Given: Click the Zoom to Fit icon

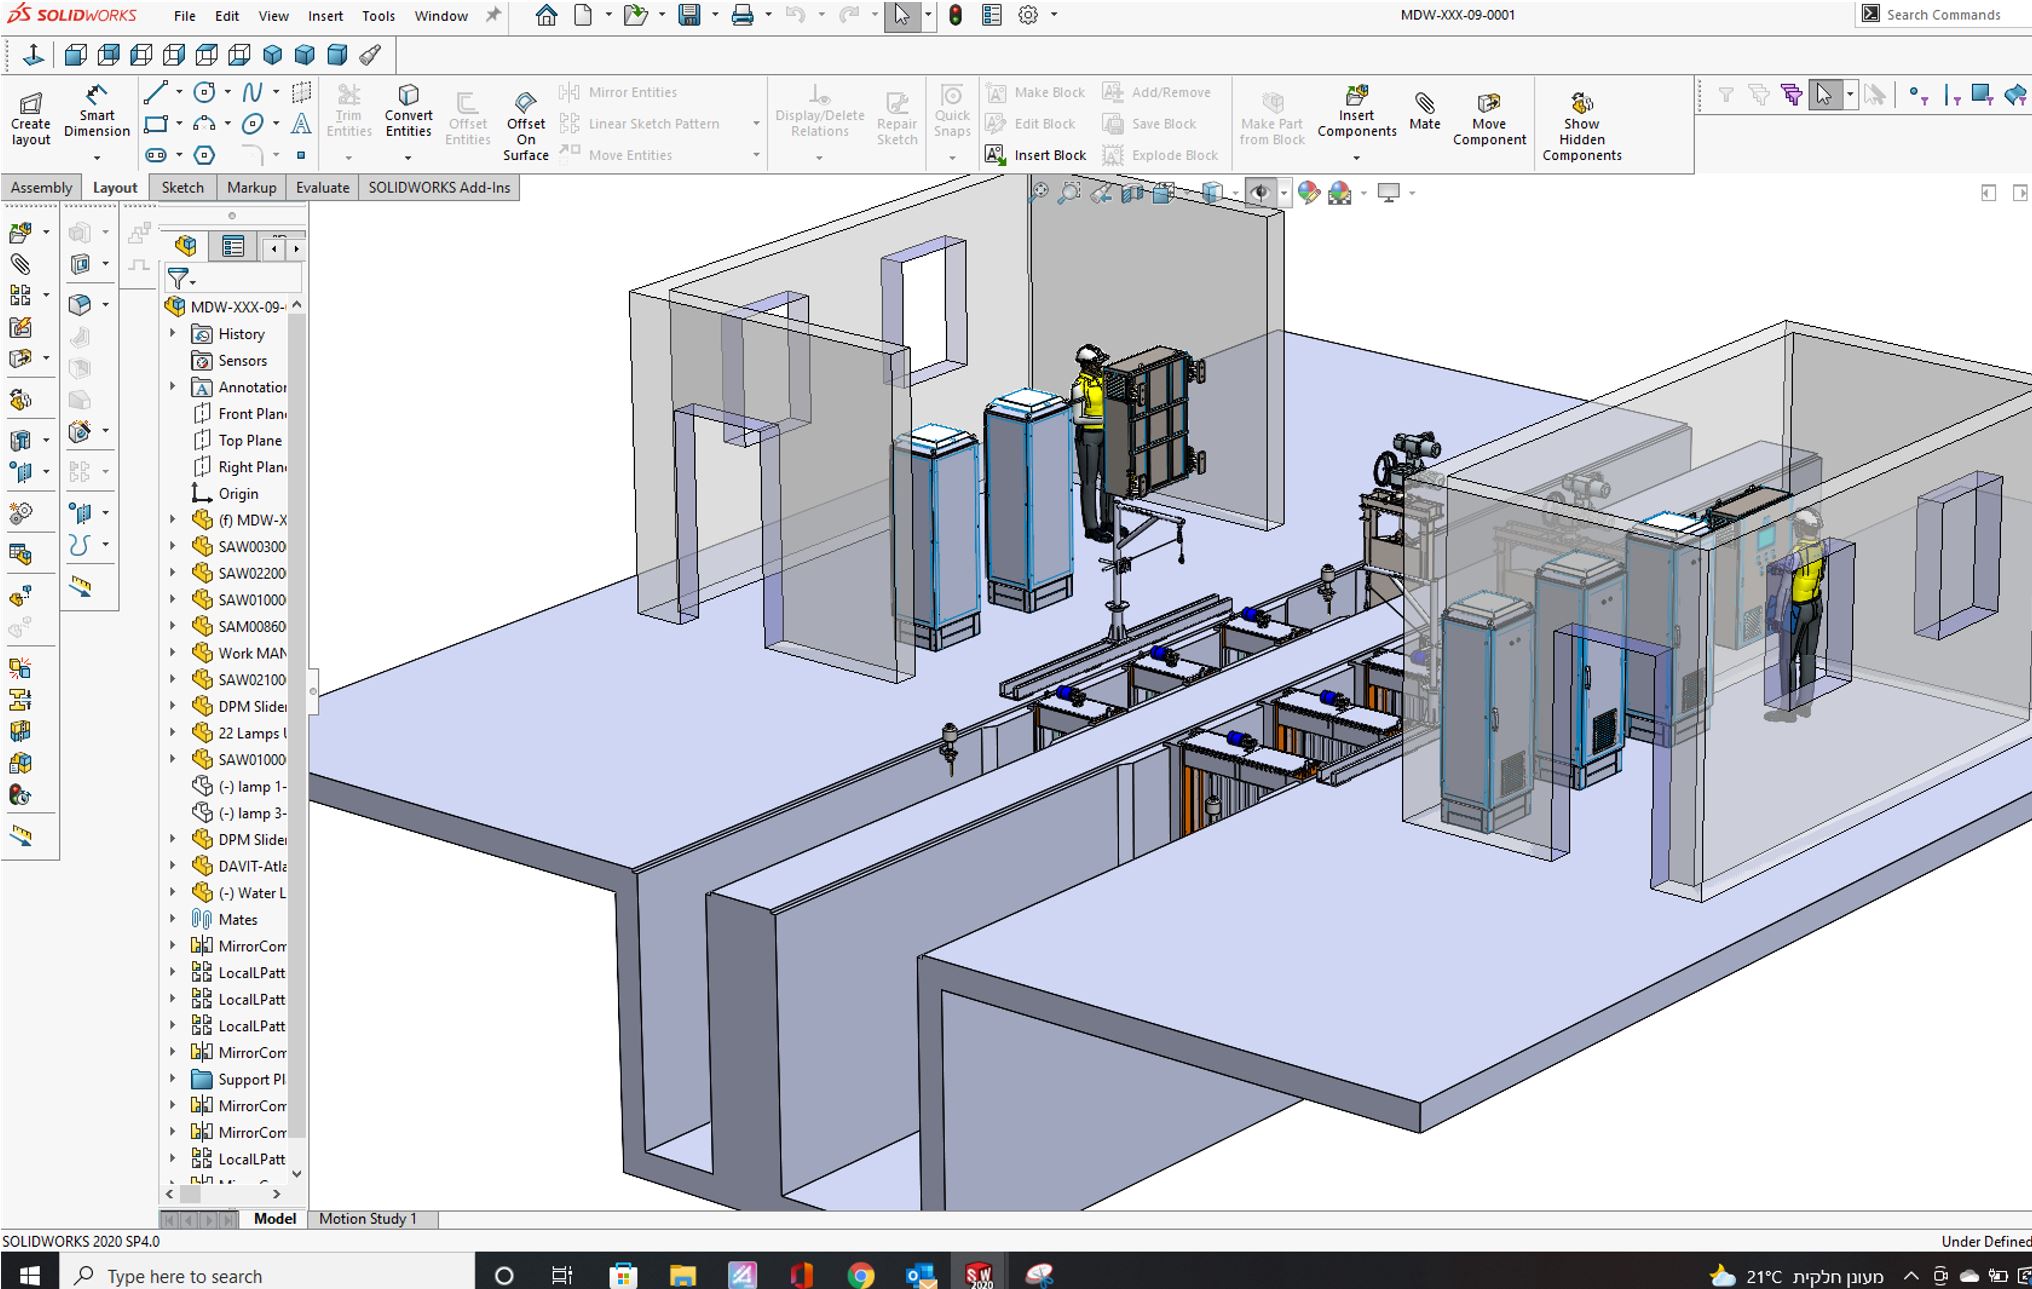Looking at the screenshot, I should pos(1039,192).
